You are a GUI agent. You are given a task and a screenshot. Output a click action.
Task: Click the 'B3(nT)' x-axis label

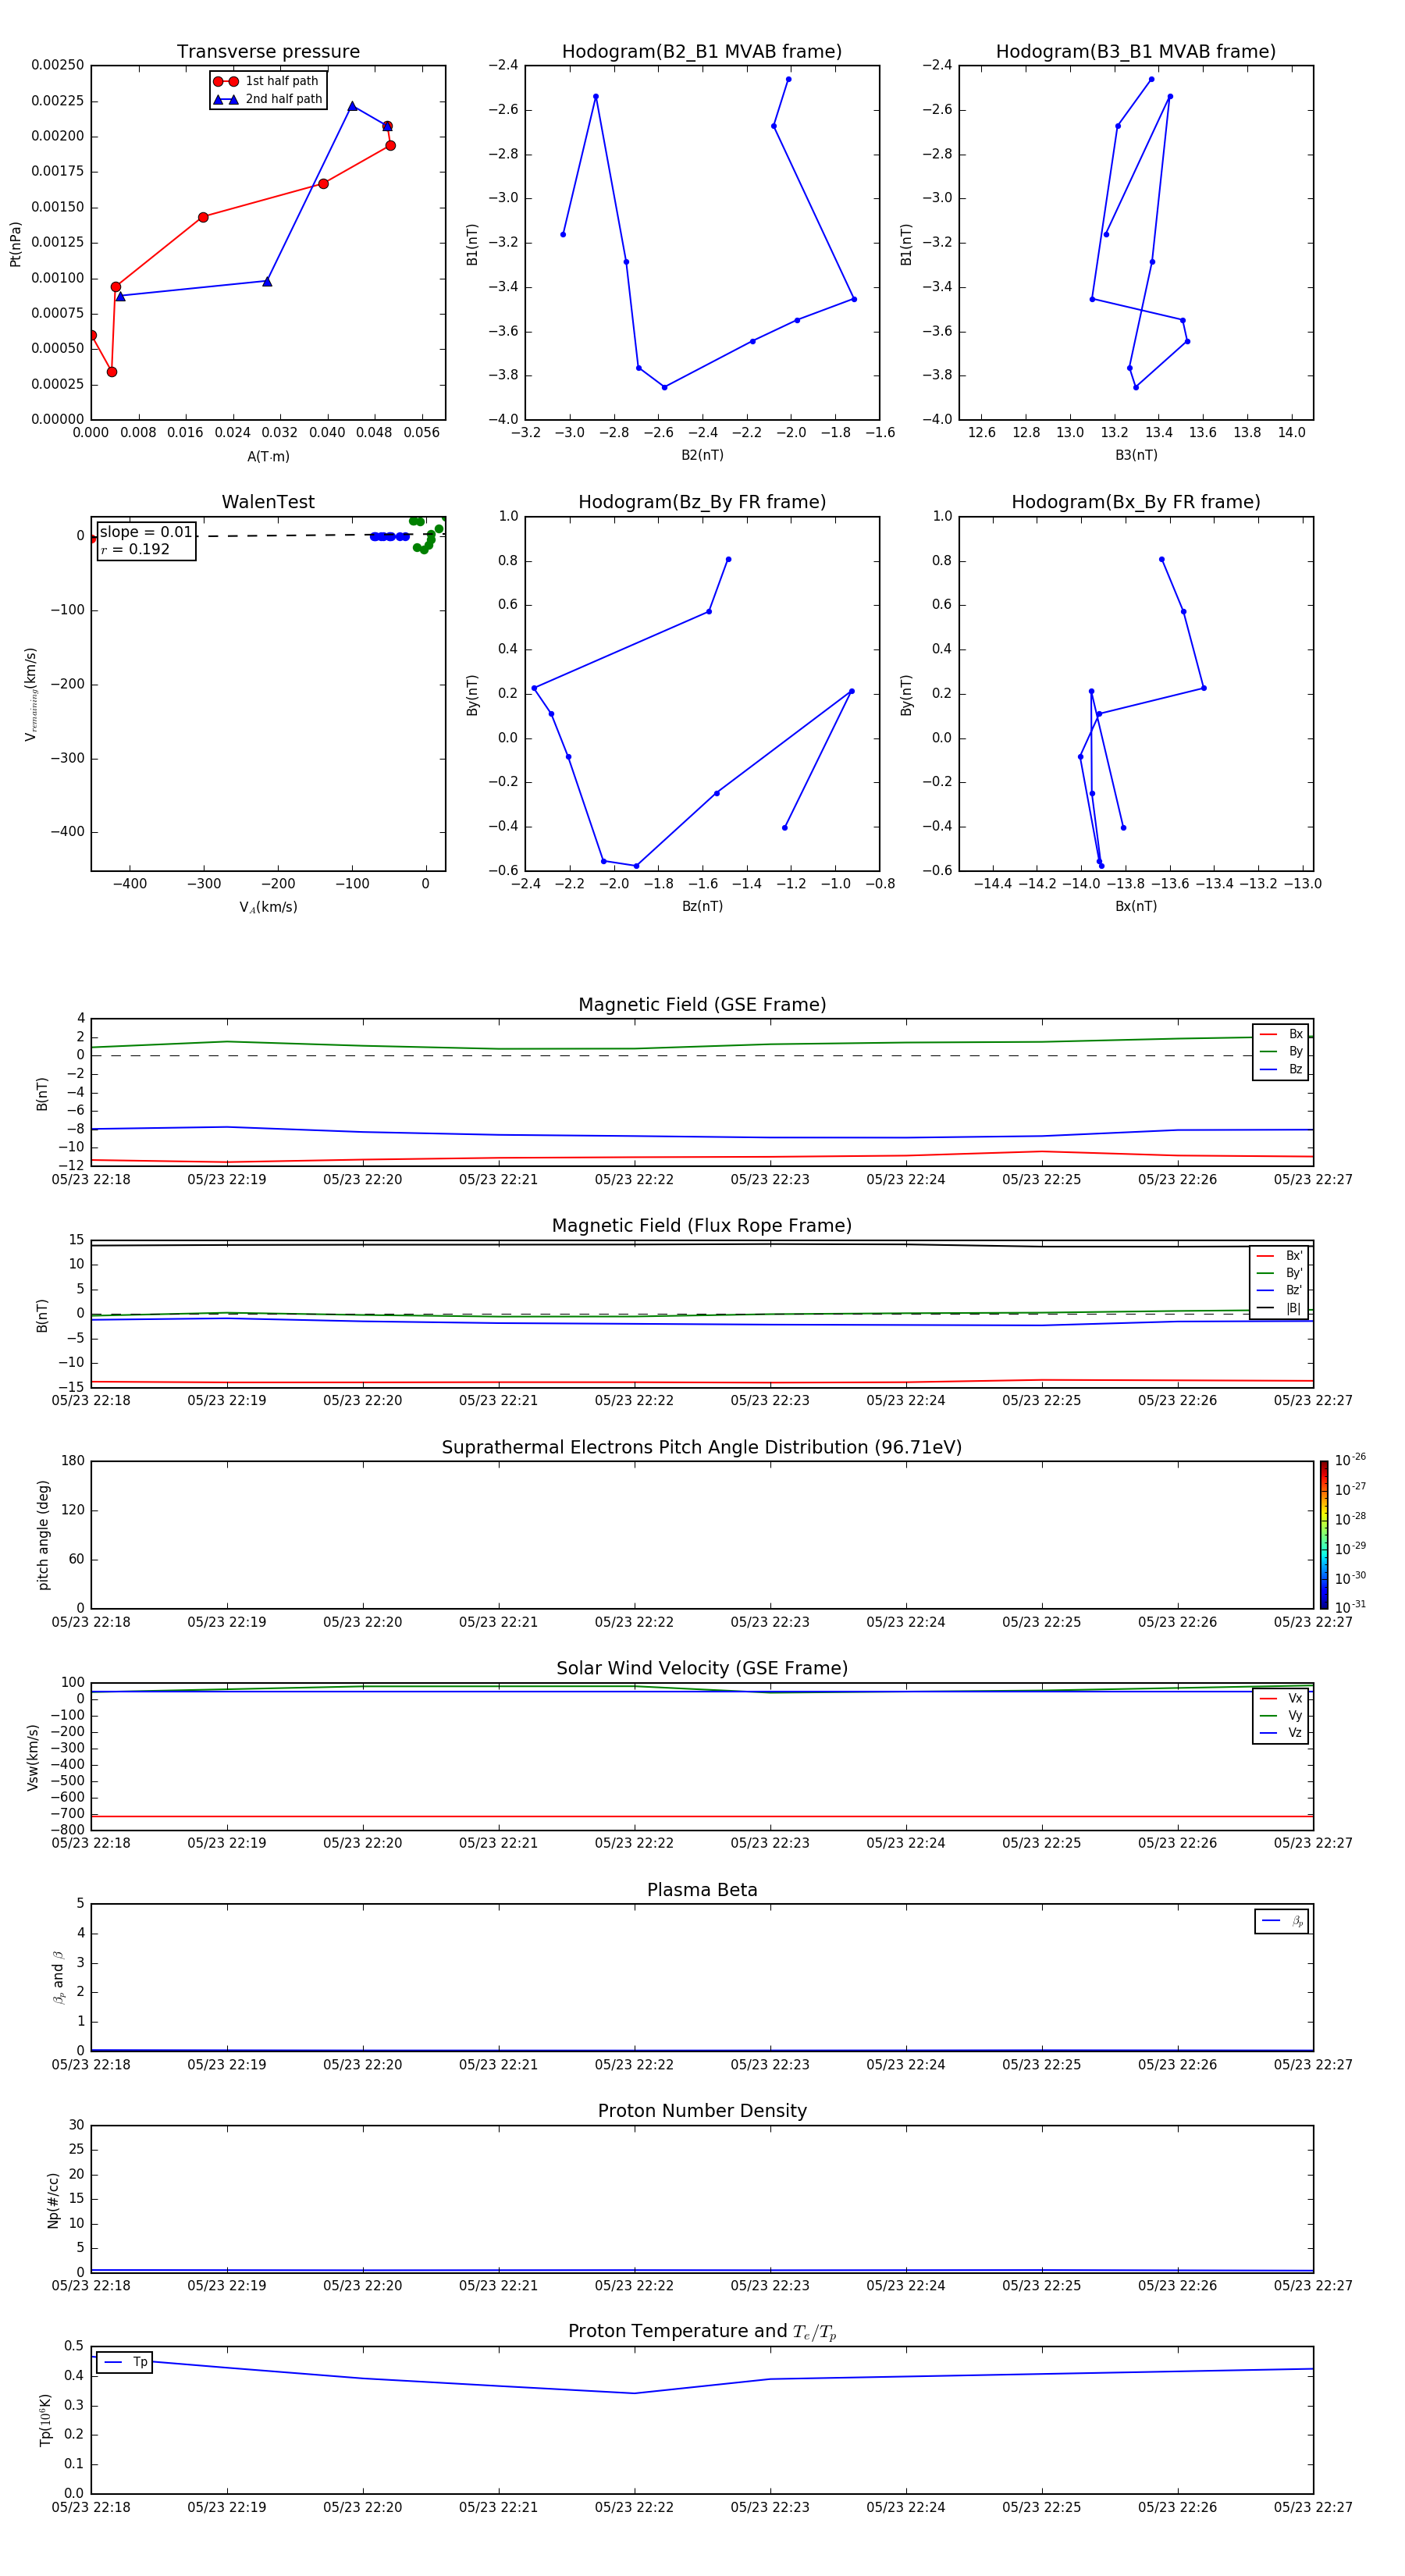click(x=1136, y=455)
